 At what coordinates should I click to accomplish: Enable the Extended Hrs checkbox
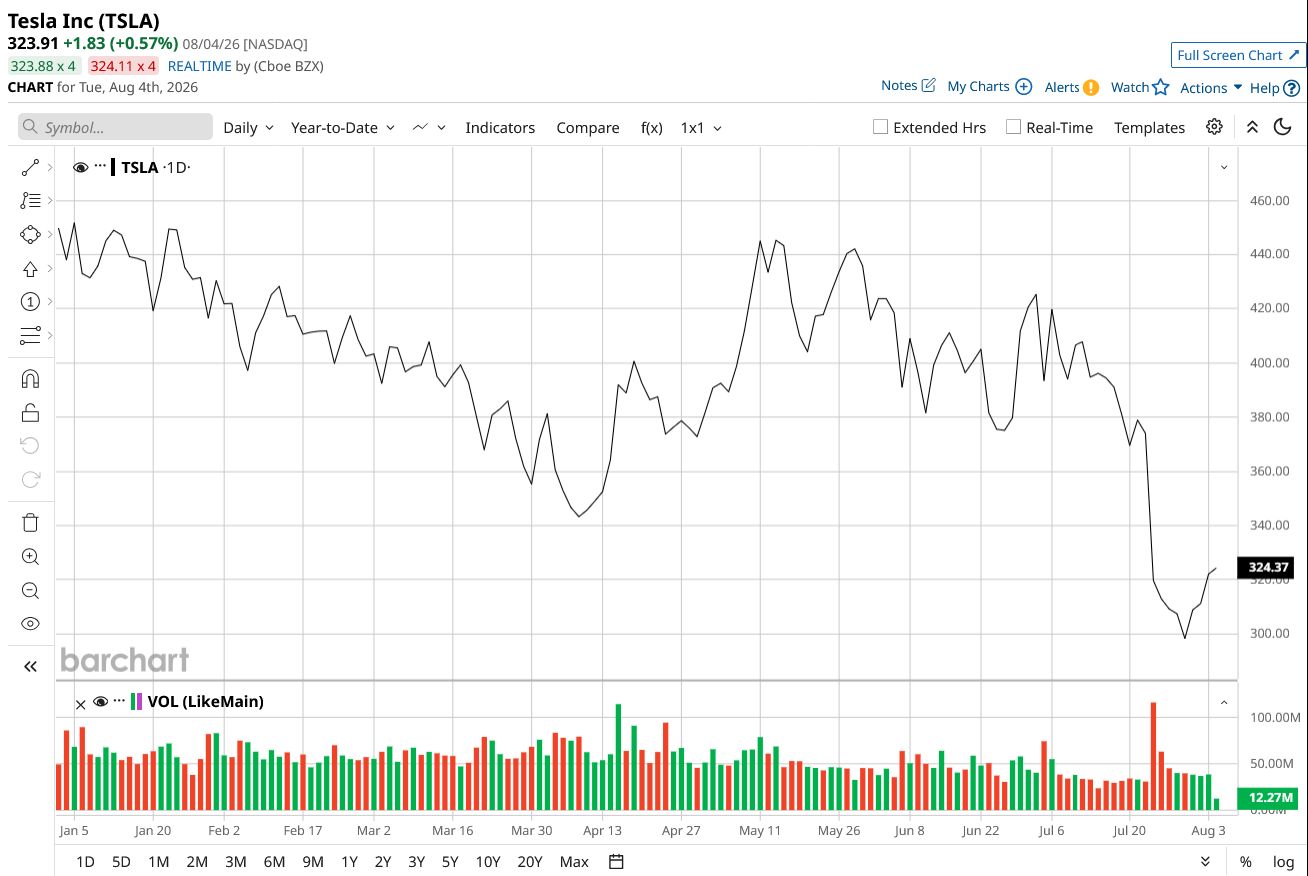point(880,127)
